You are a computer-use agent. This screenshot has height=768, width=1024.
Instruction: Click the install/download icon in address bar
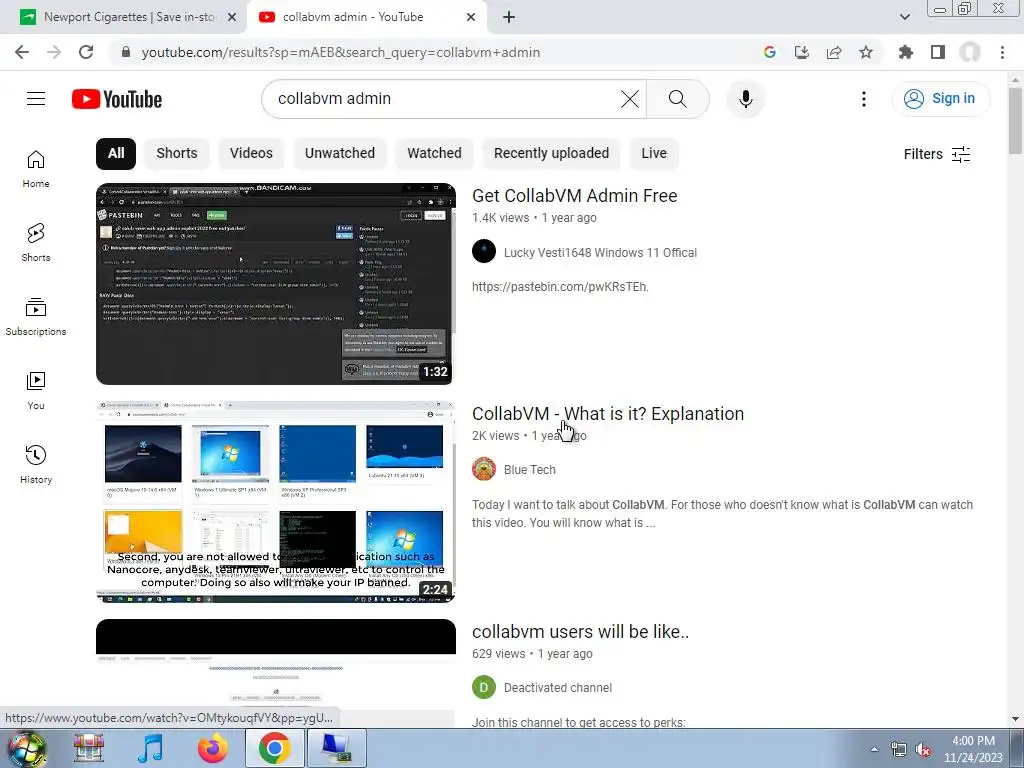(802, 52)
